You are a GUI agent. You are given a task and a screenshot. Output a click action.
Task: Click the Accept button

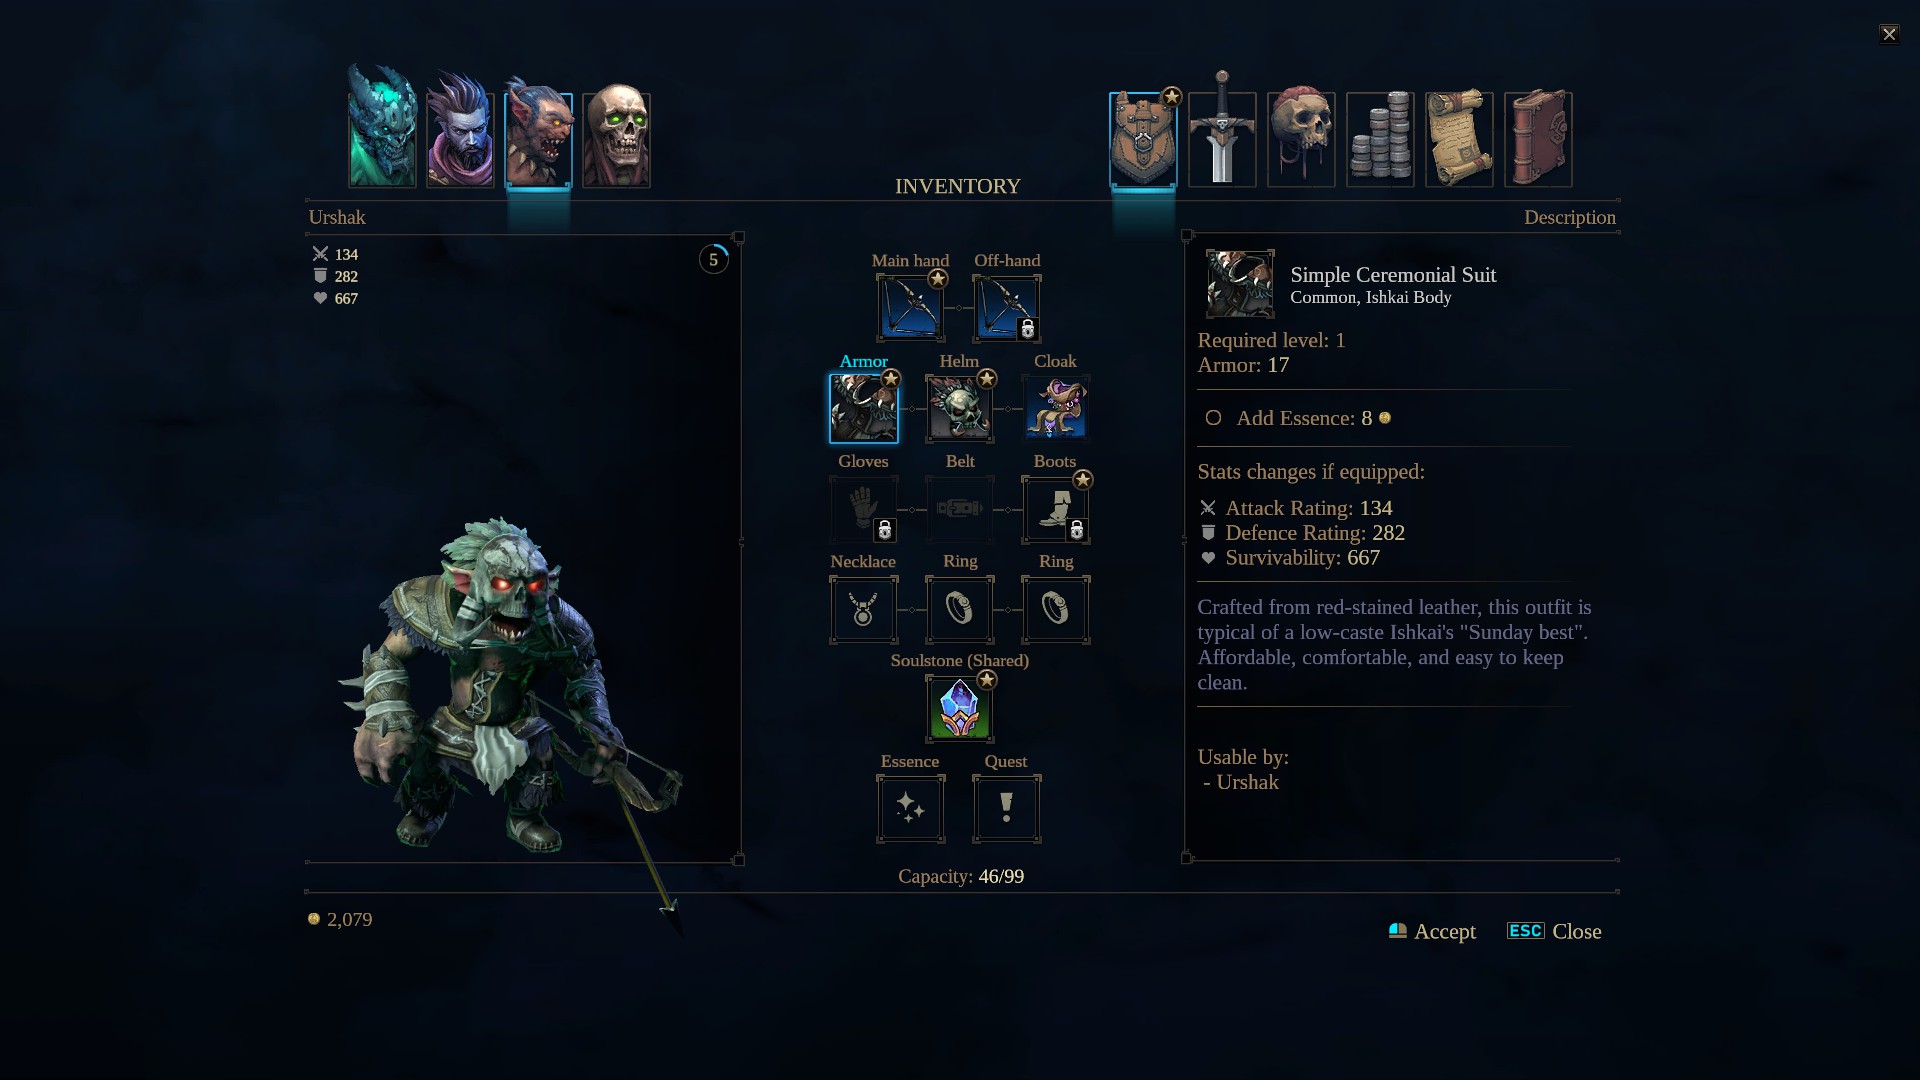(1432, 931)
